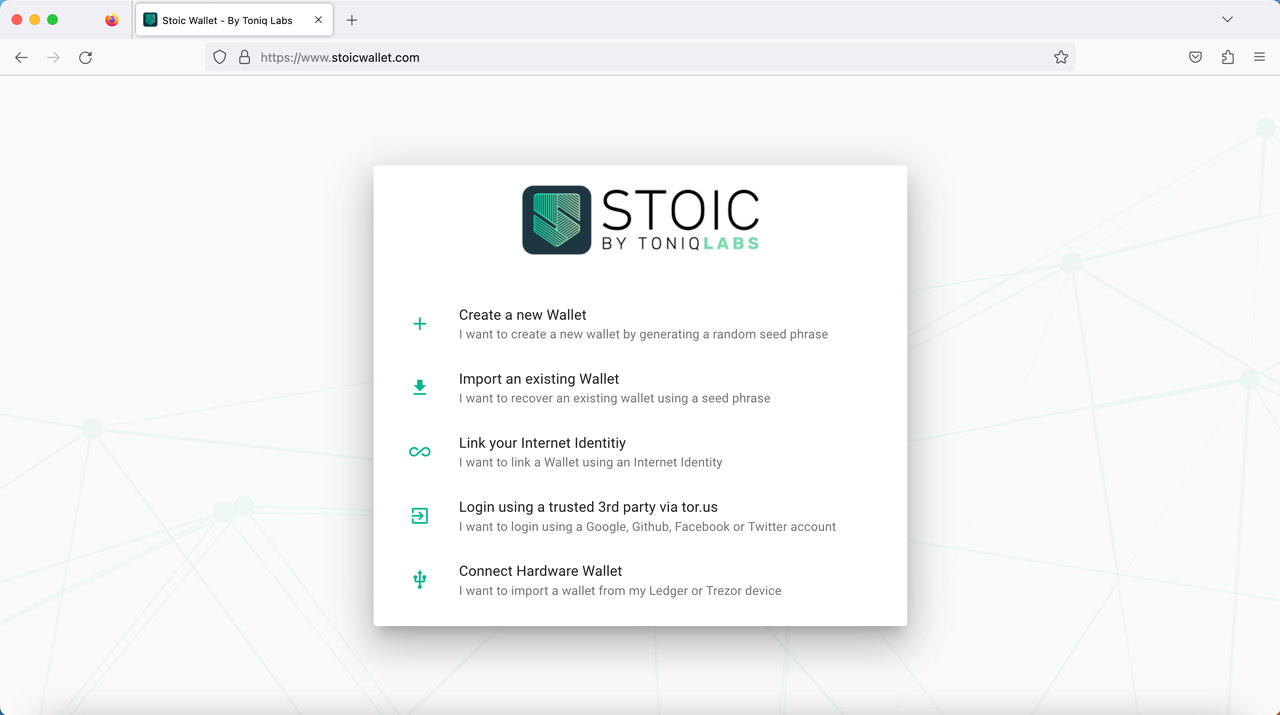The height and width of the screenshot is (715, 1280).
Task: Click the infinity Internet Identity icon
Action: click(420, 452)
